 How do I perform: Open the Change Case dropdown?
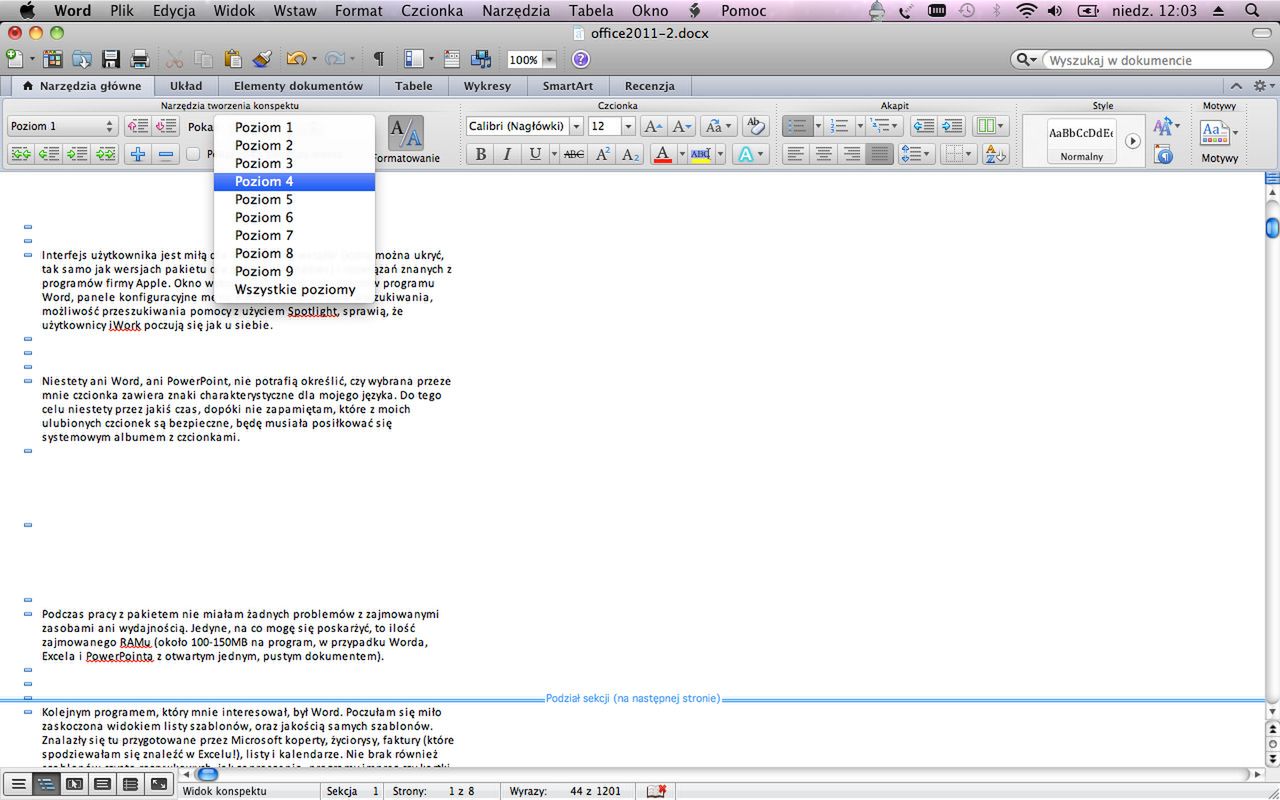click(718, 126)
